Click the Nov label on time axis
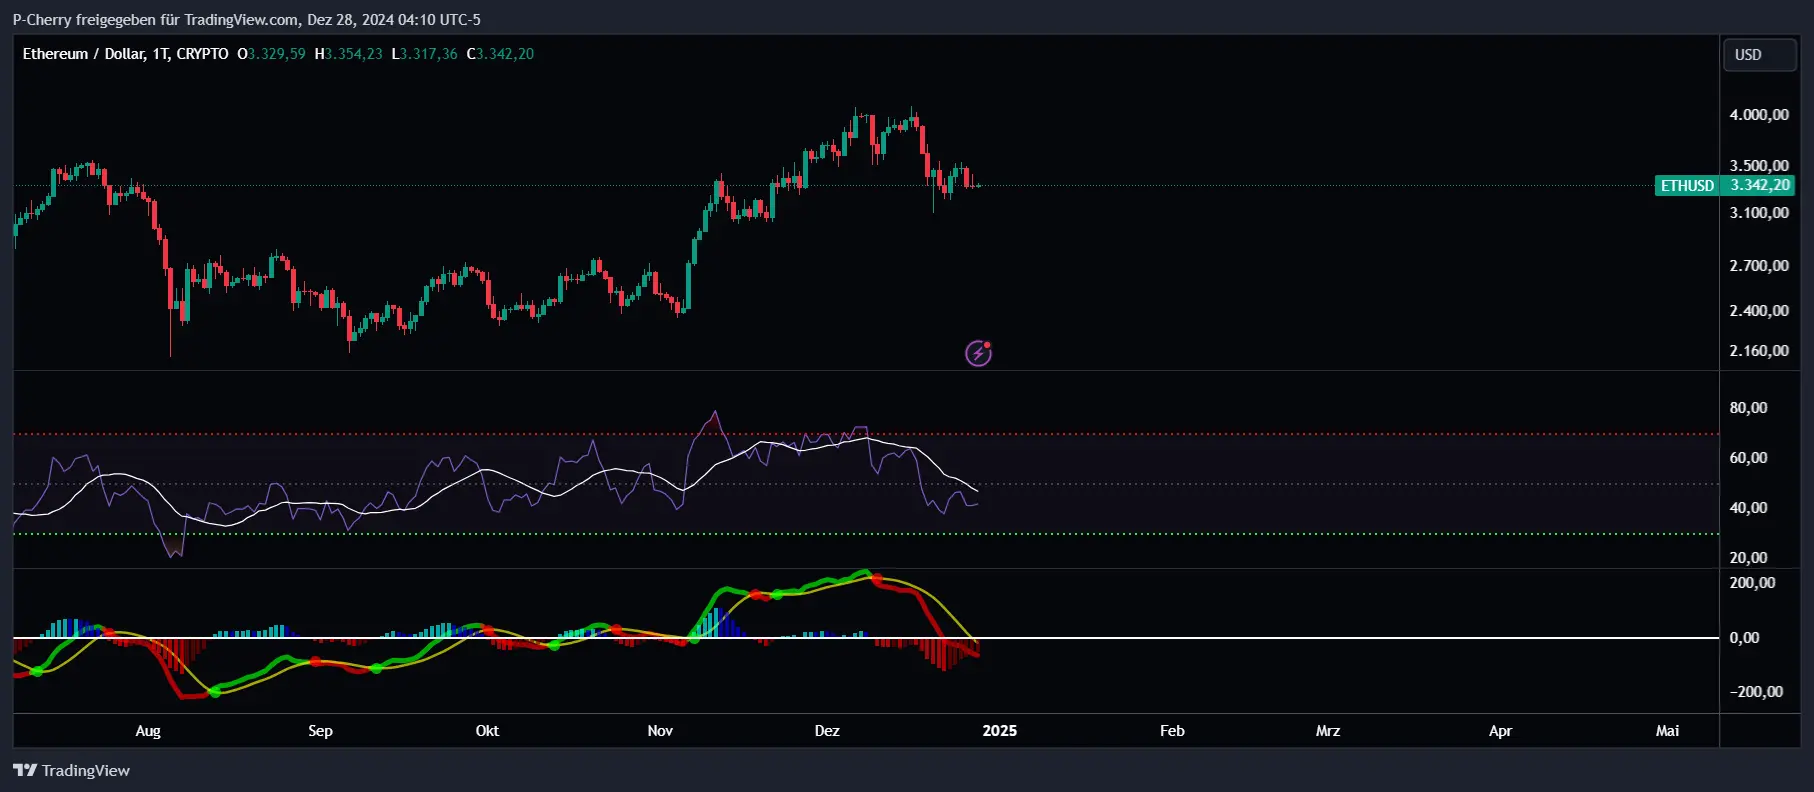Image resolution: width=1814 pixels, height=792 pixels. pyautogui.click(x=660, y=731)
